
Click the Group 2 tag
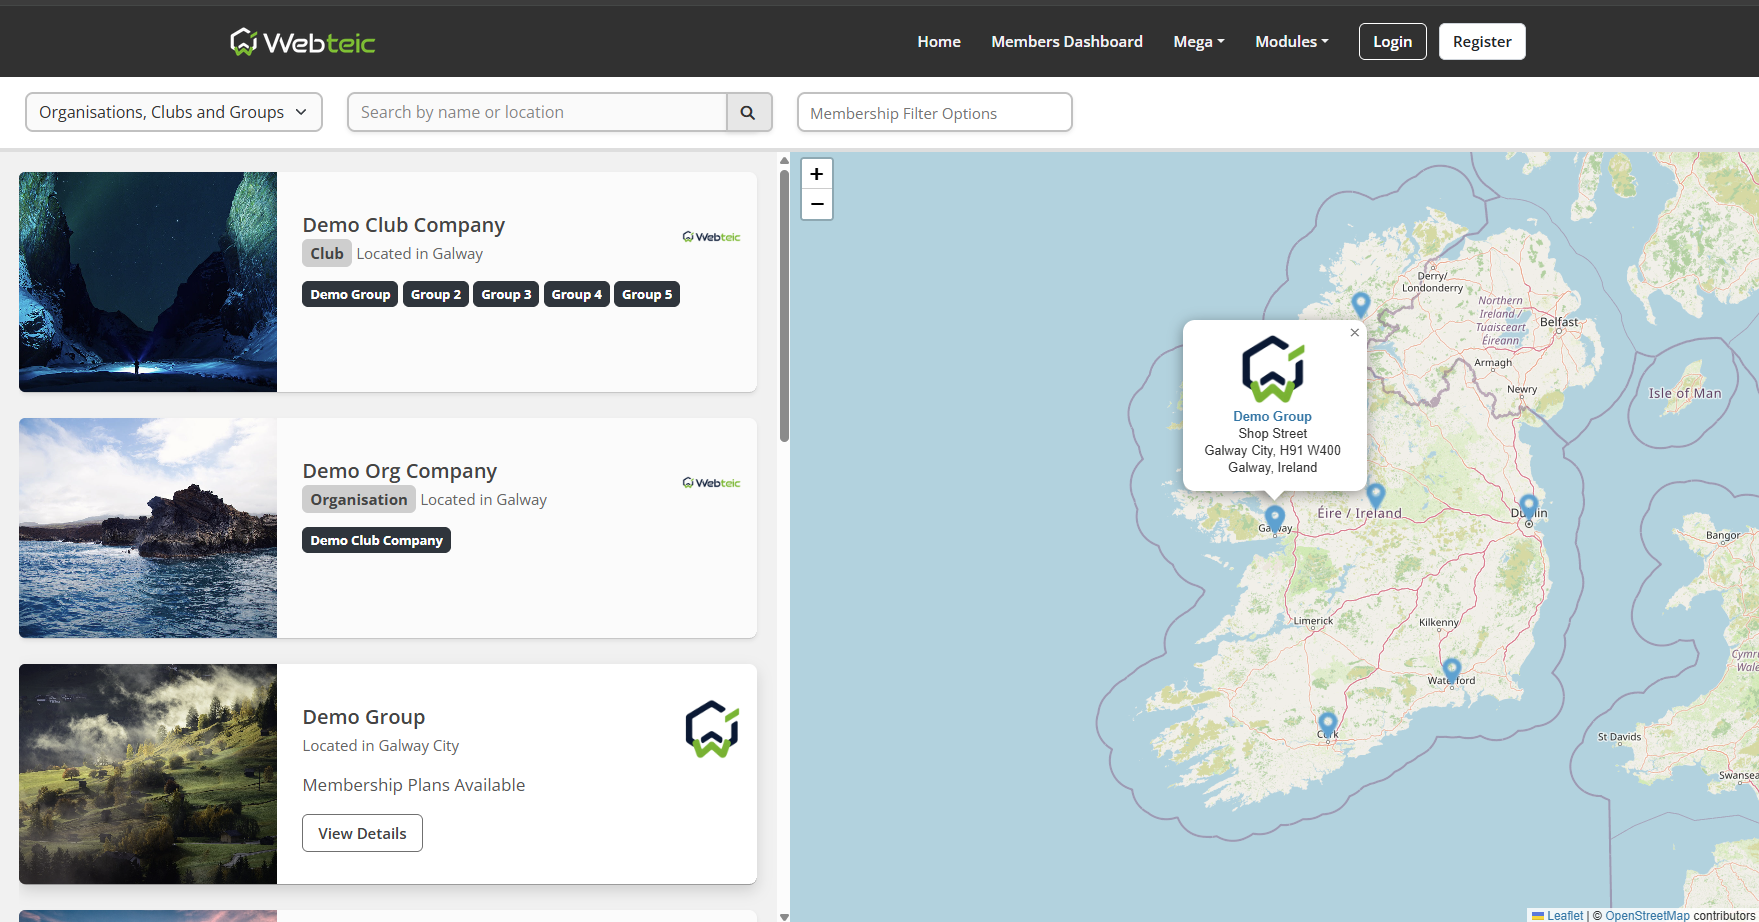(436, 294)
